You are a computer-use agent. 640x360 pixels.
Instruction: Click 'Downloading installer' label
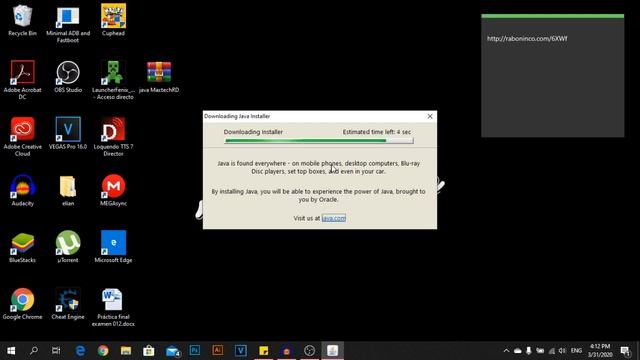pyautogui.click(x=253, y=132)
